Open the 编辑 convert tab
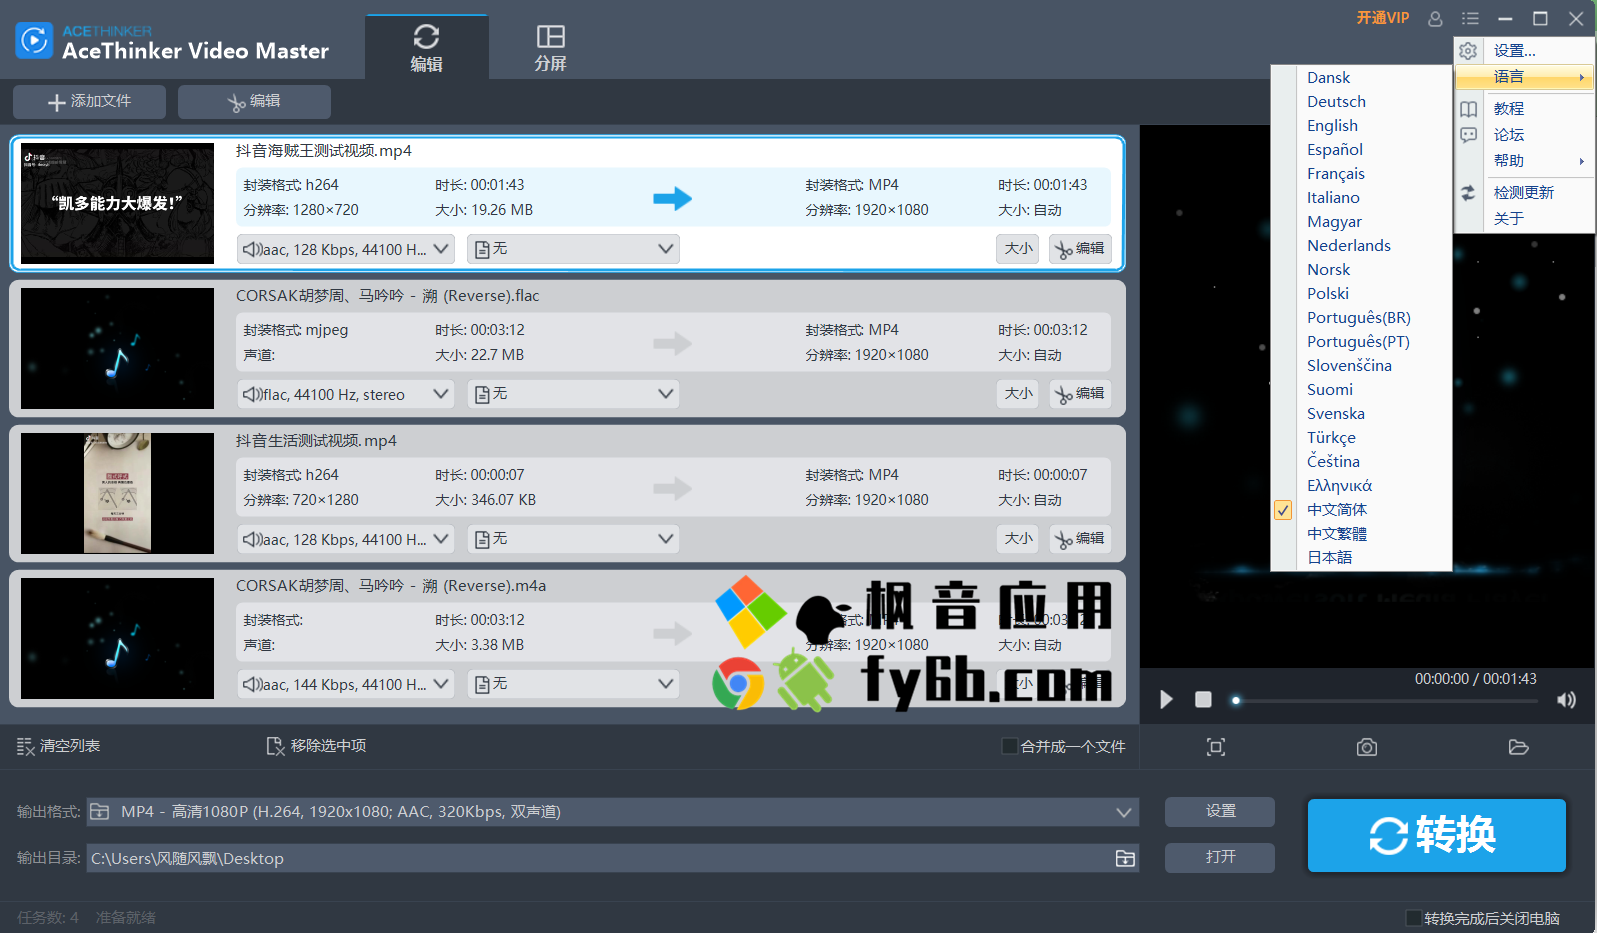1597x933 pixels. coord(427,47)
